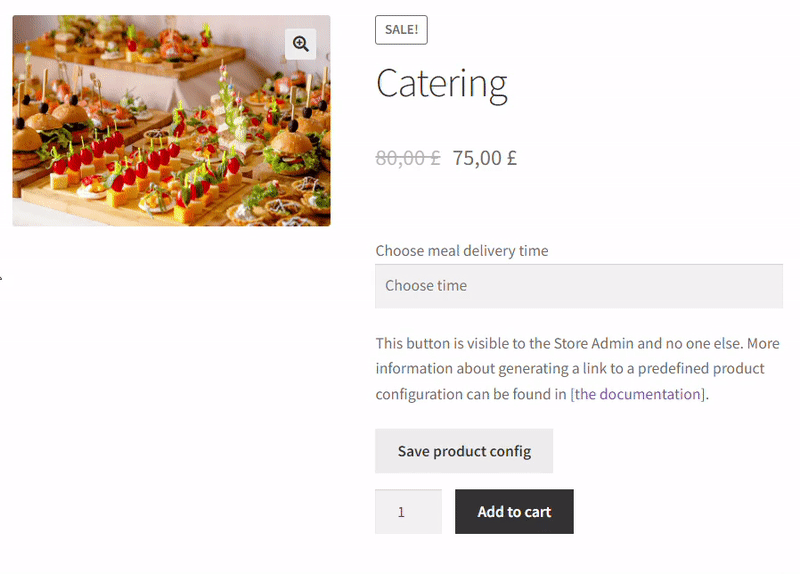The height and width of the screenshot is (574, 800).
Task: Click the magnifier zoom icon on product image
Action: tap(301, 44)
